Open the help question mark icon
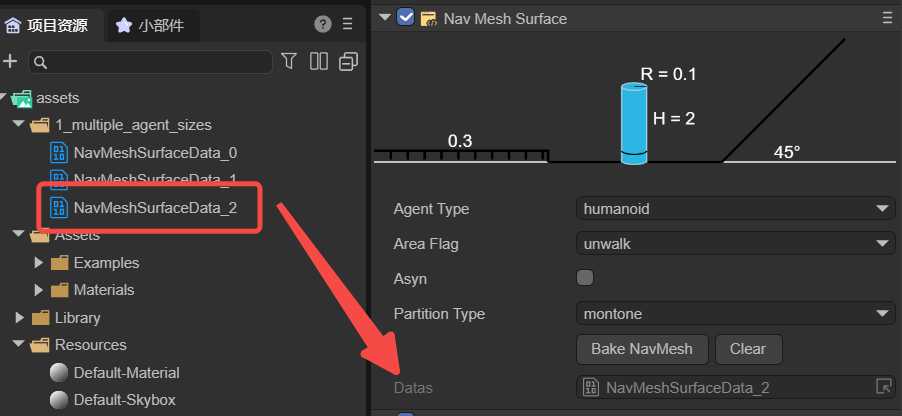The width and height of the screenshot is (902, 416). [x=323, y=25]
